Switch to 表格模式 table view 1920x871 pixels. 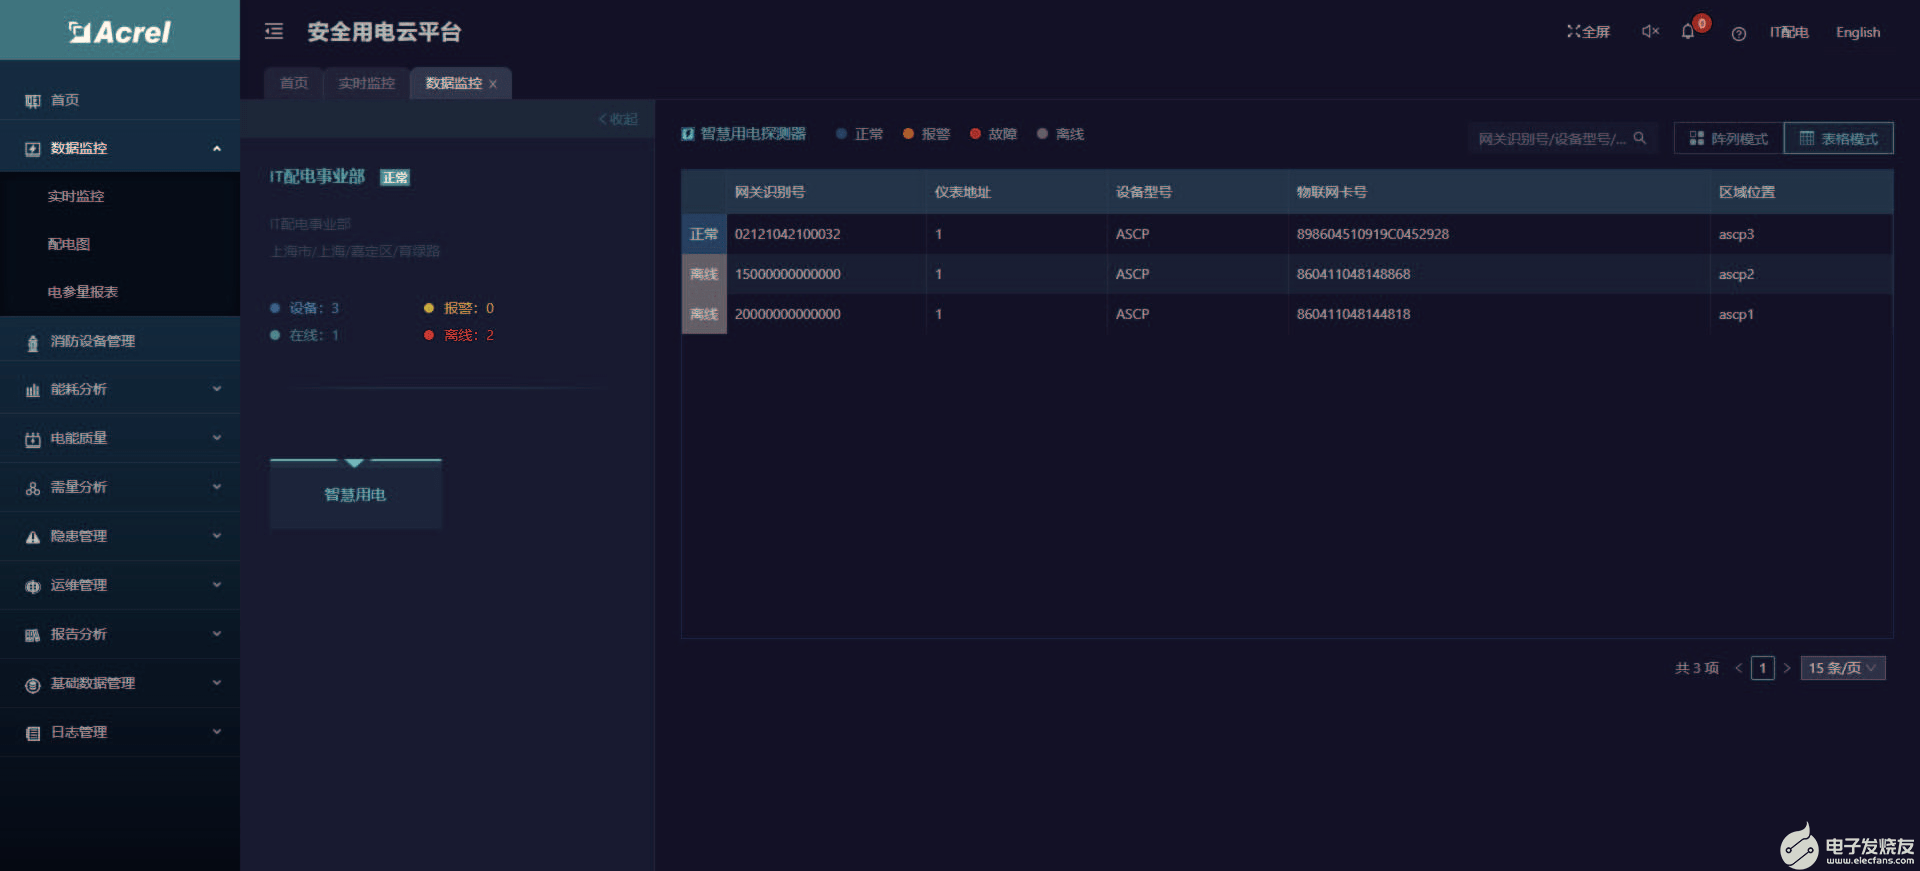tap(1839, 139)
